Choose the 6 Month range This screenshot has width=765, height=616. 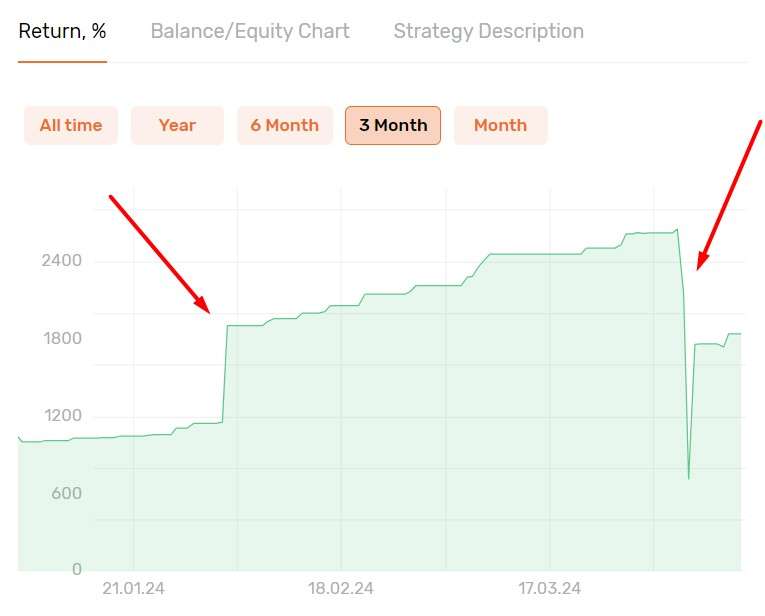coord(285,125)
